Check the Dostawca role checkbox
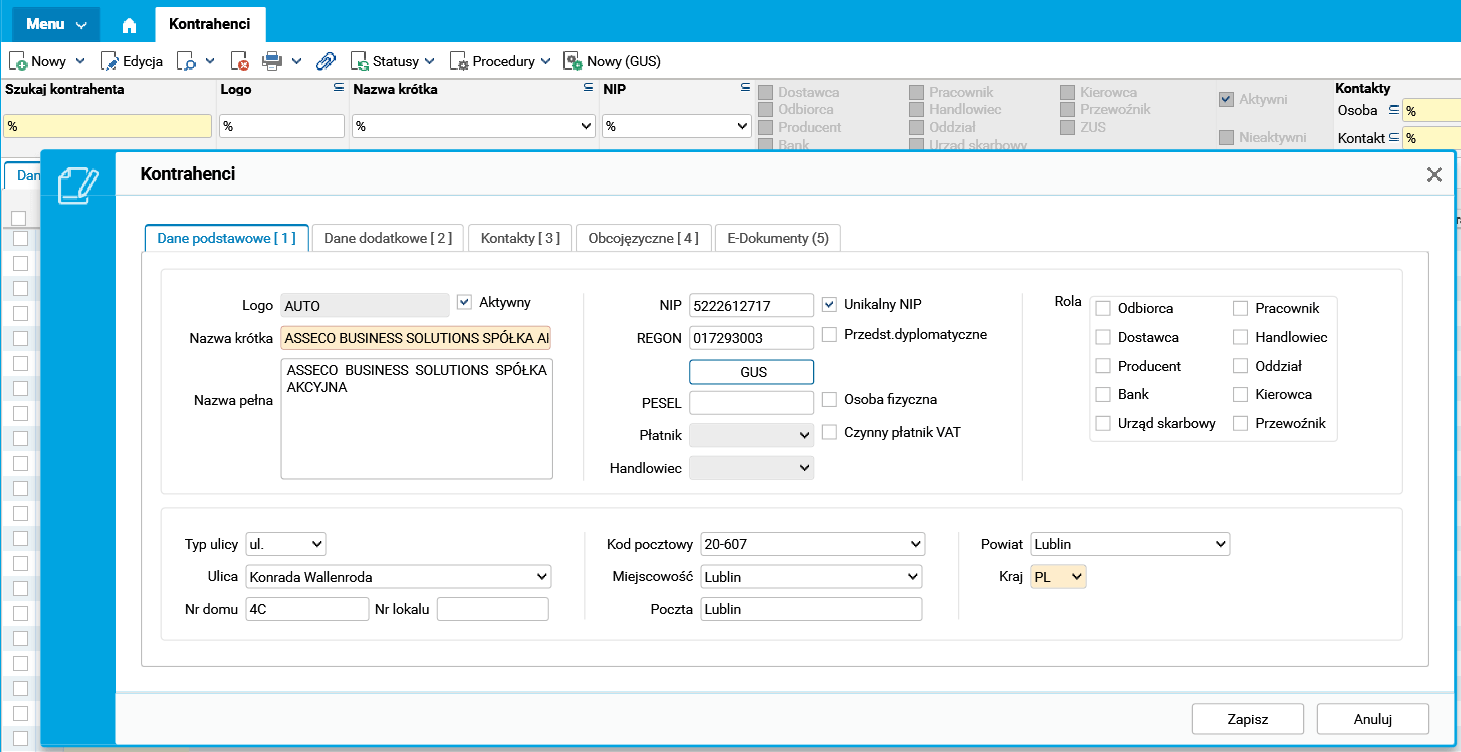This screenshot has width=1461, height=752. click(x=1103, y=337)
